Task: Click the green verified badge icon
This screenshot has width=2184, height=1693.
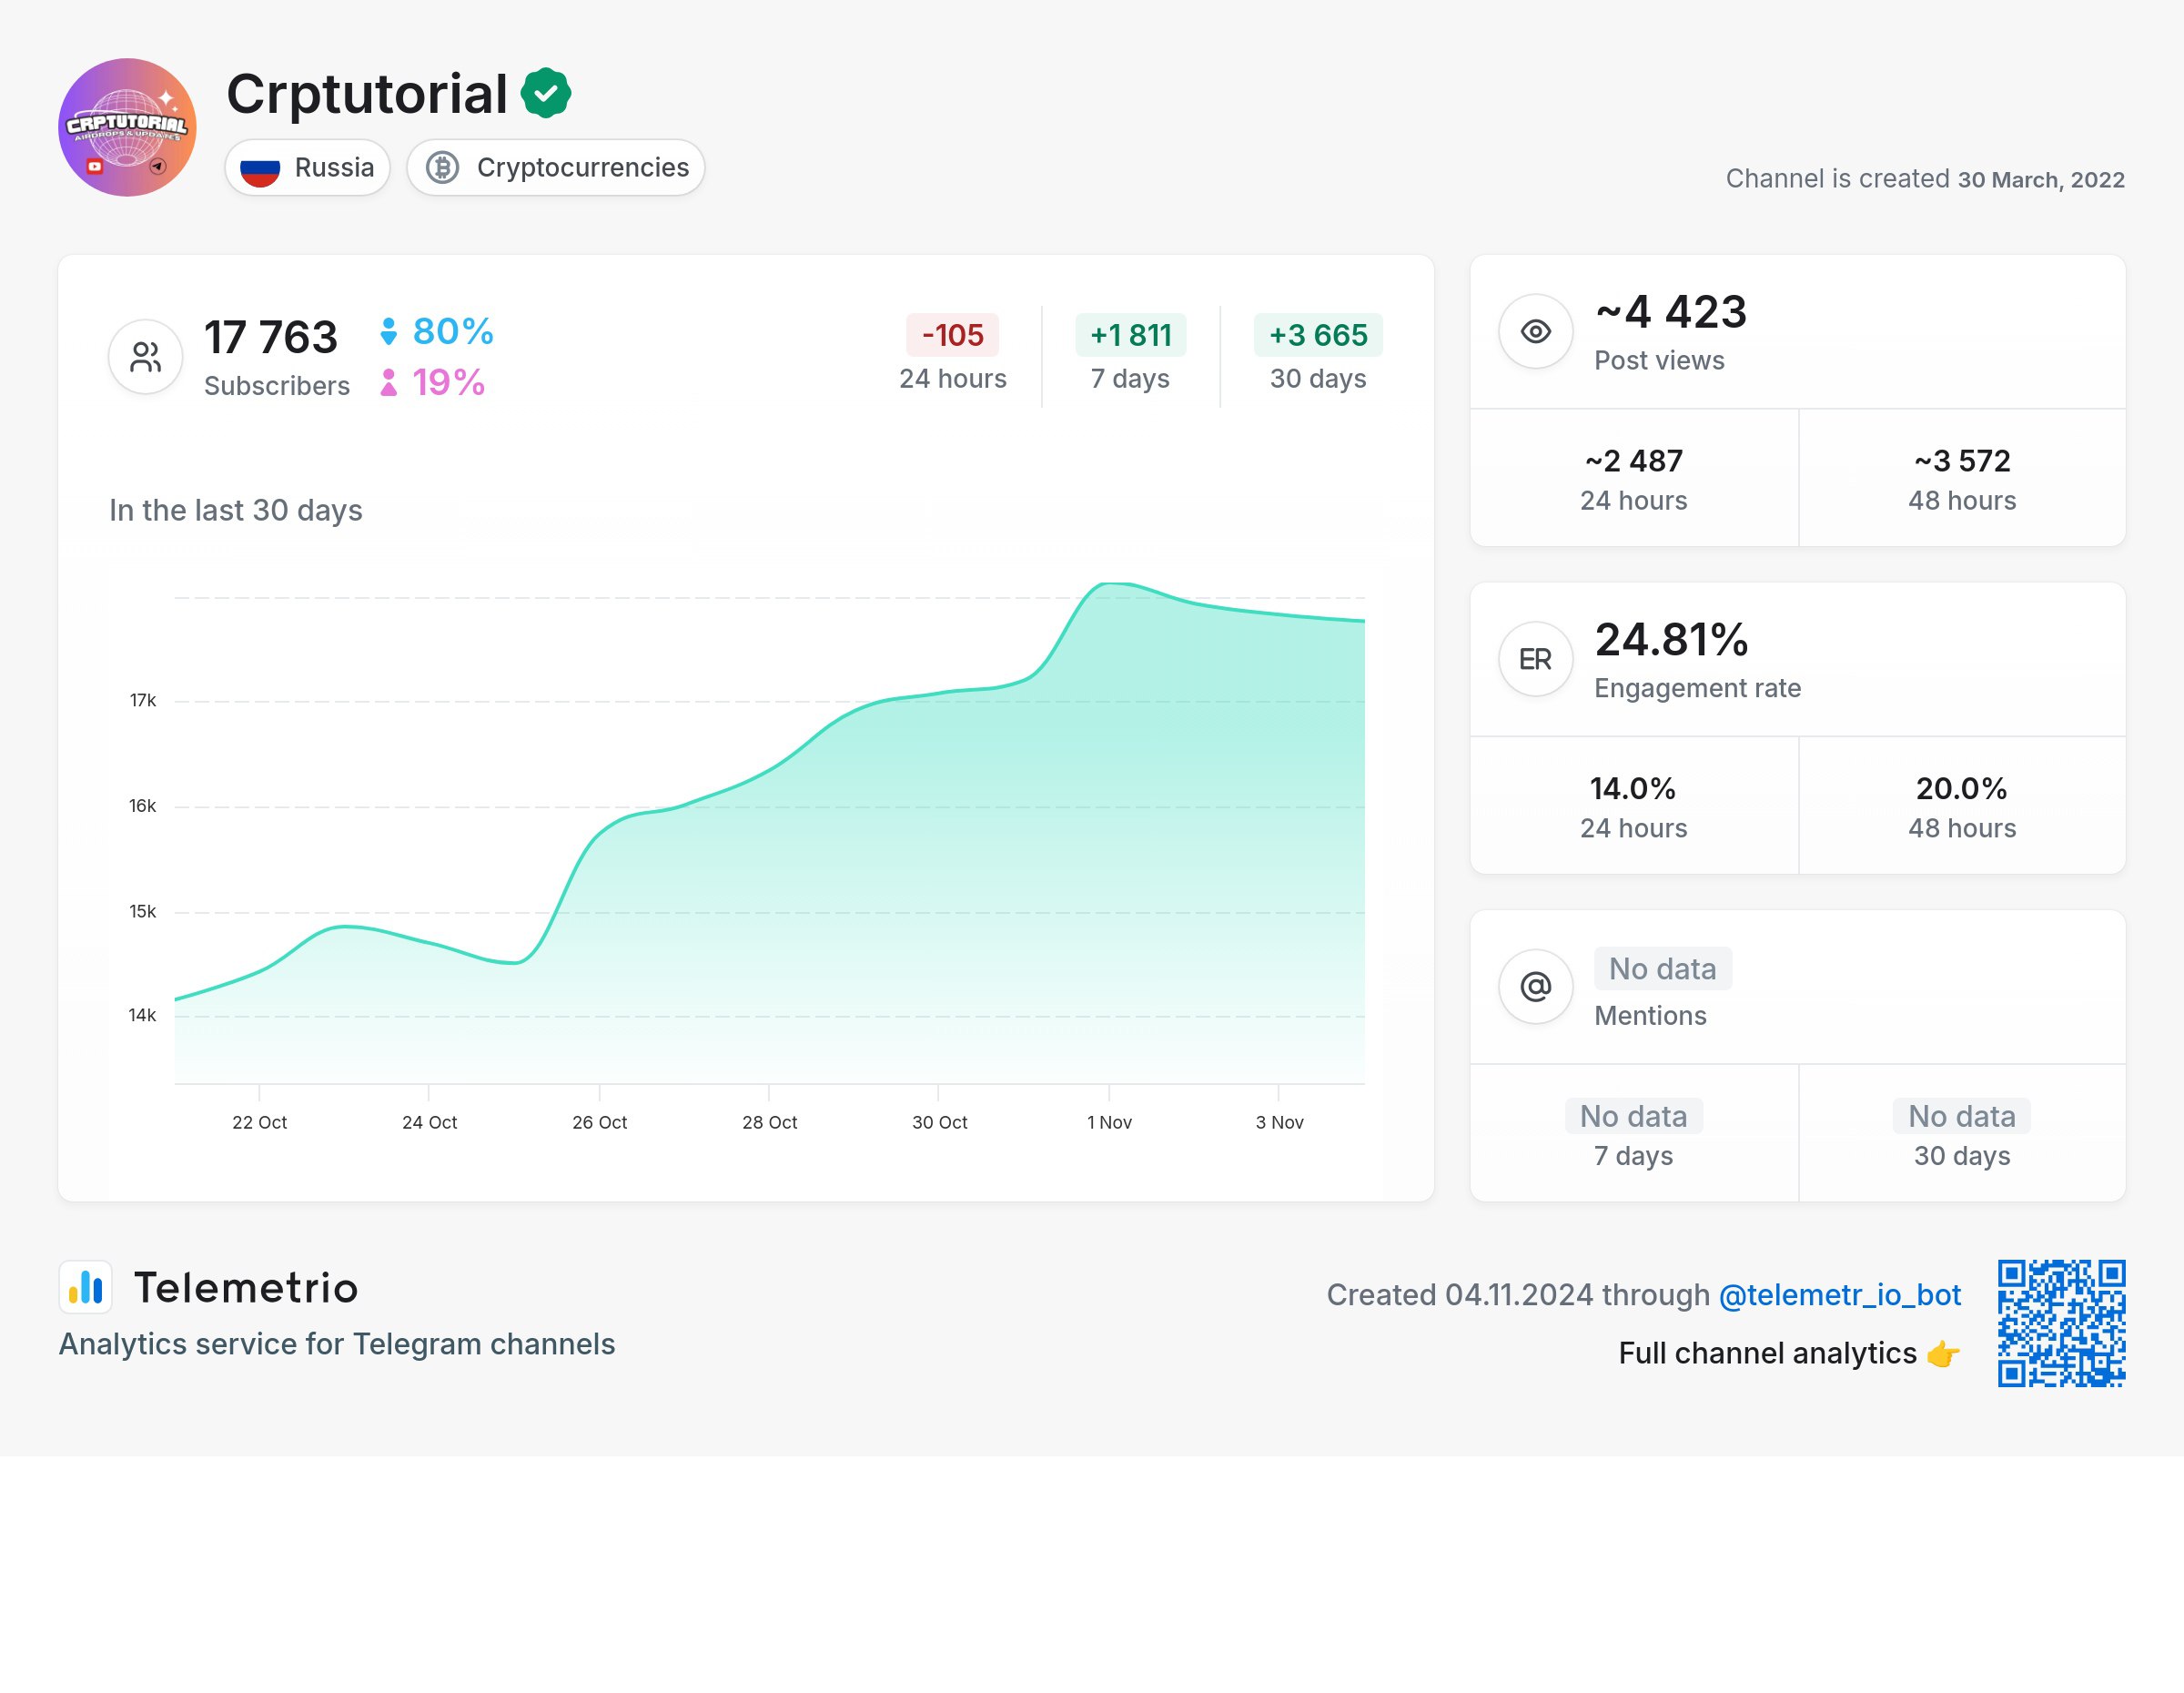Action: click(x=546, y=93)
